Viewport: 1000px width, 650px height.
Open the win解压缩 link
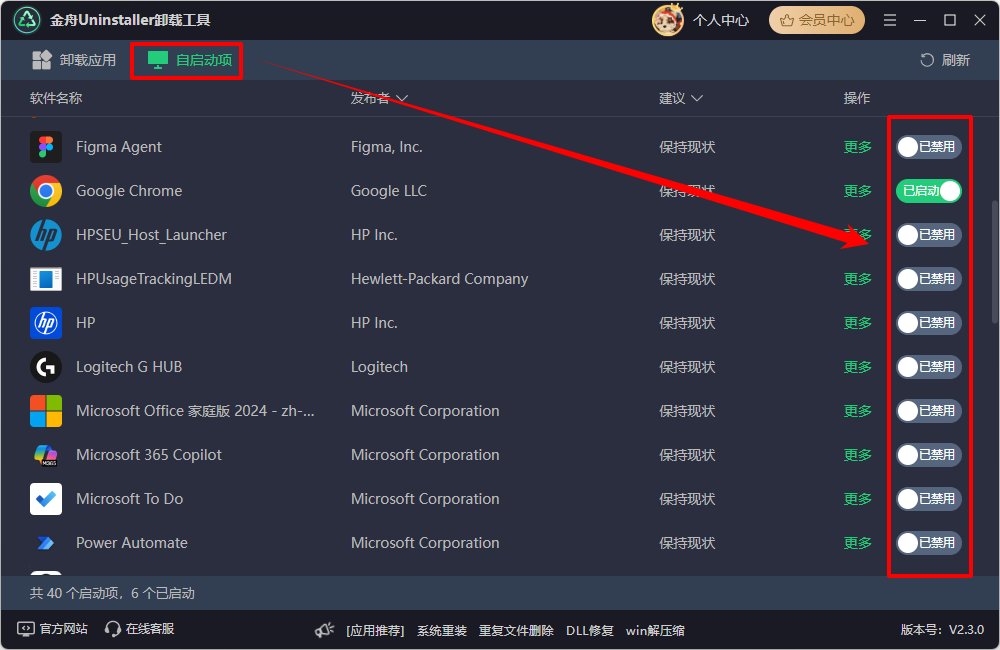click(655, 631)
